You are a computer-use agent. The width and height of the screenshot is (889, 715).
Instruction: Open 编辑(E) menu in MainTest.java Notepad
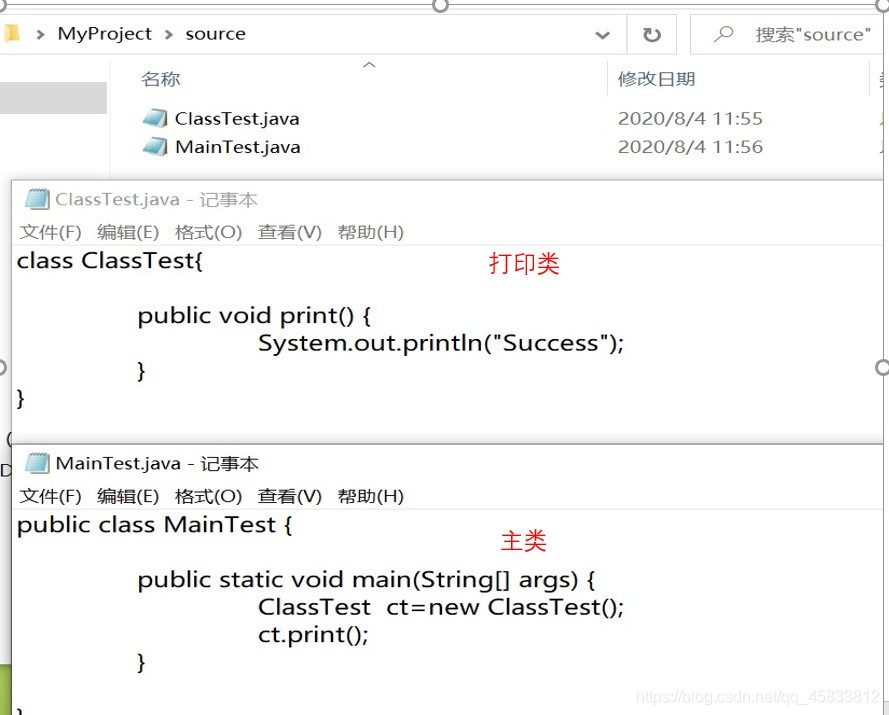[x=128, y=496]
